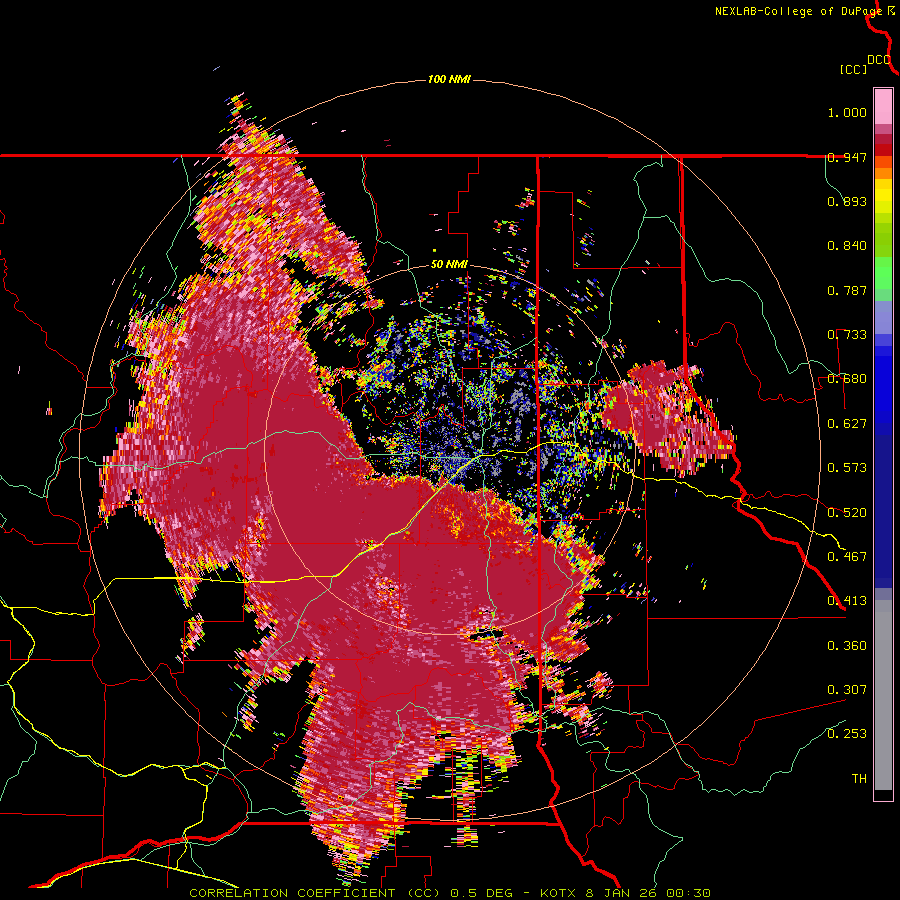Click the Correlation Coefficient caption at bottom

449,893
